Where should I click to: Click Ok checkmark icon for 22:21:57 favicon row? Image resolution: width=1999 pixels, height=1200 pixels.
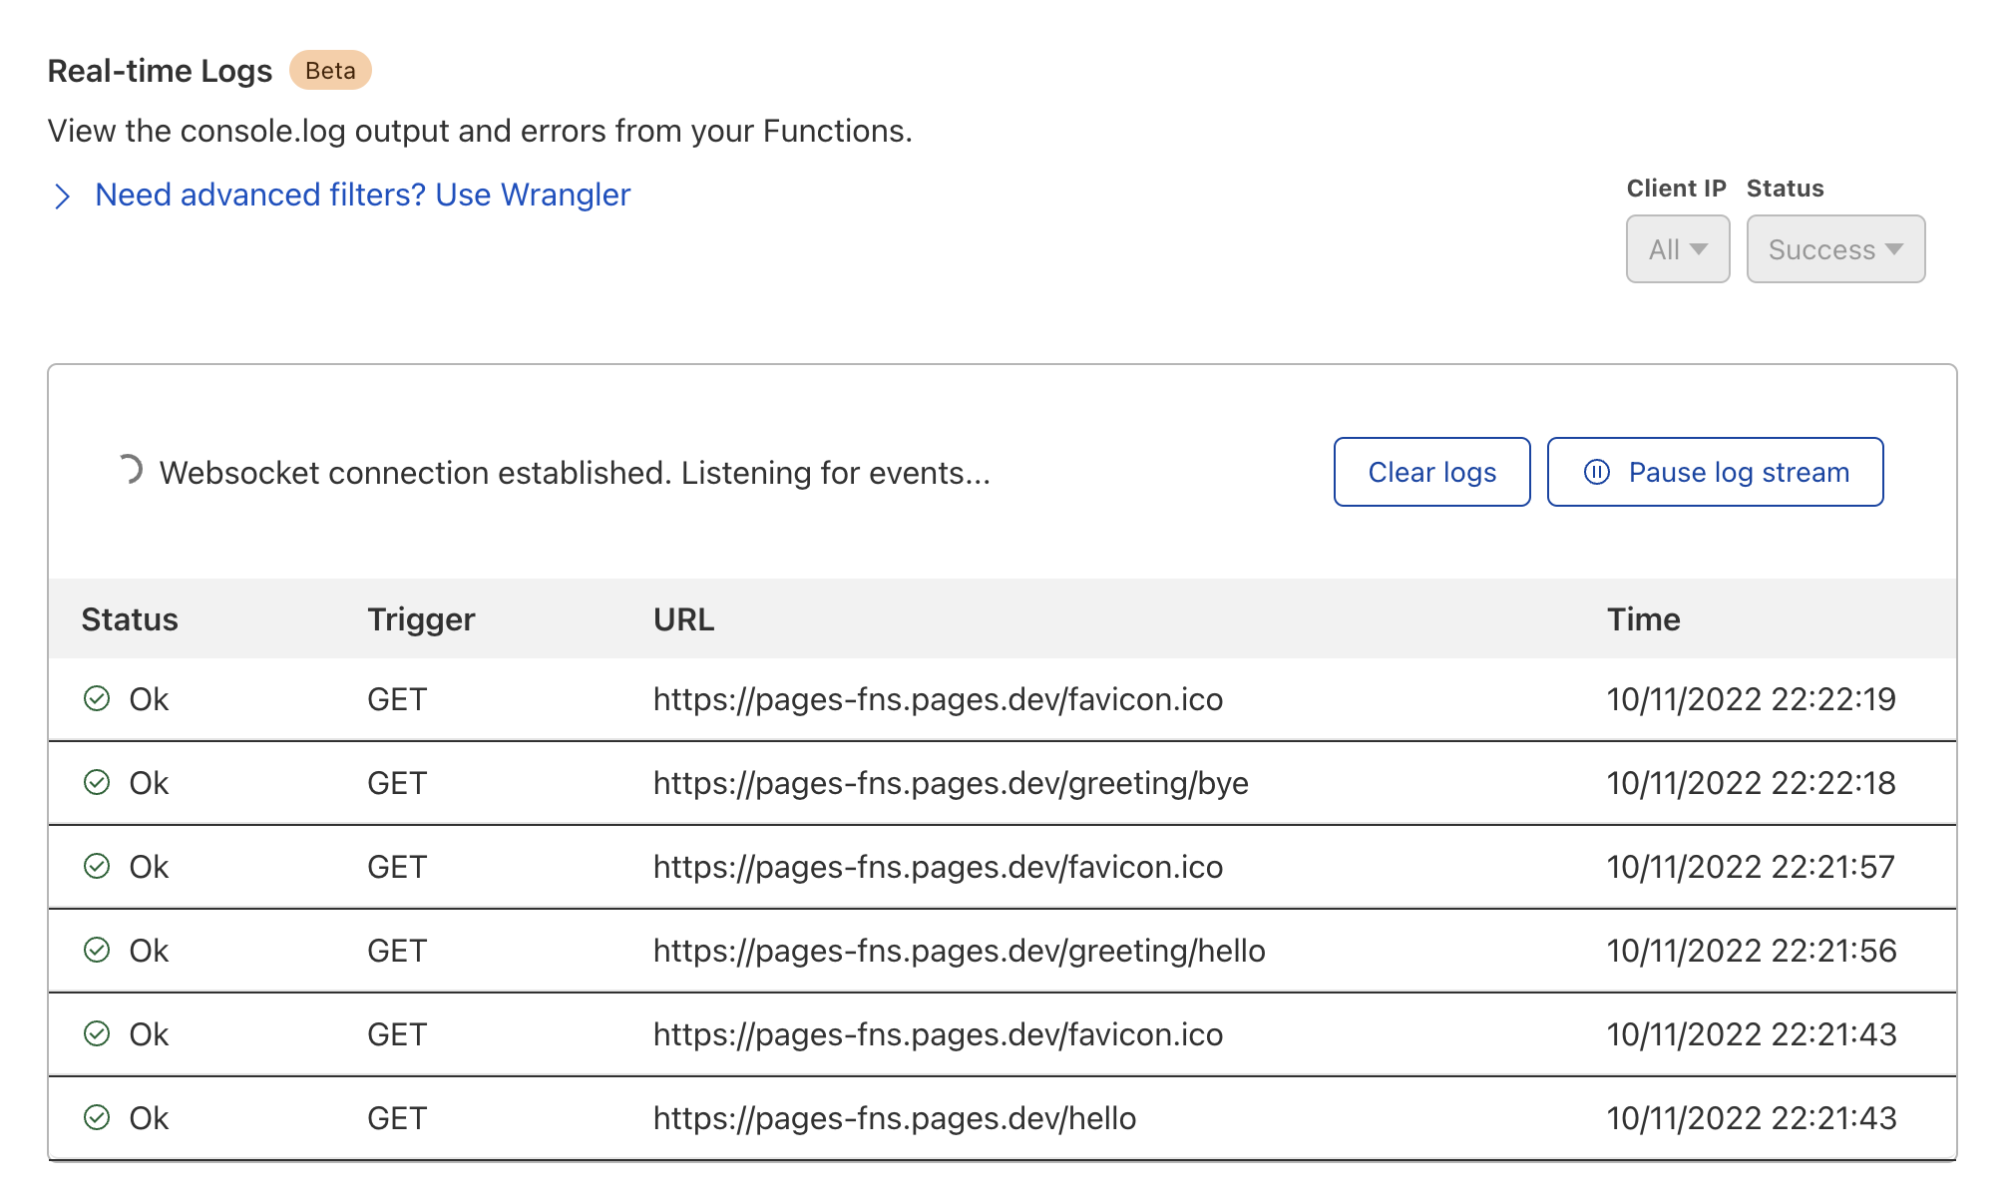point(97,867)
